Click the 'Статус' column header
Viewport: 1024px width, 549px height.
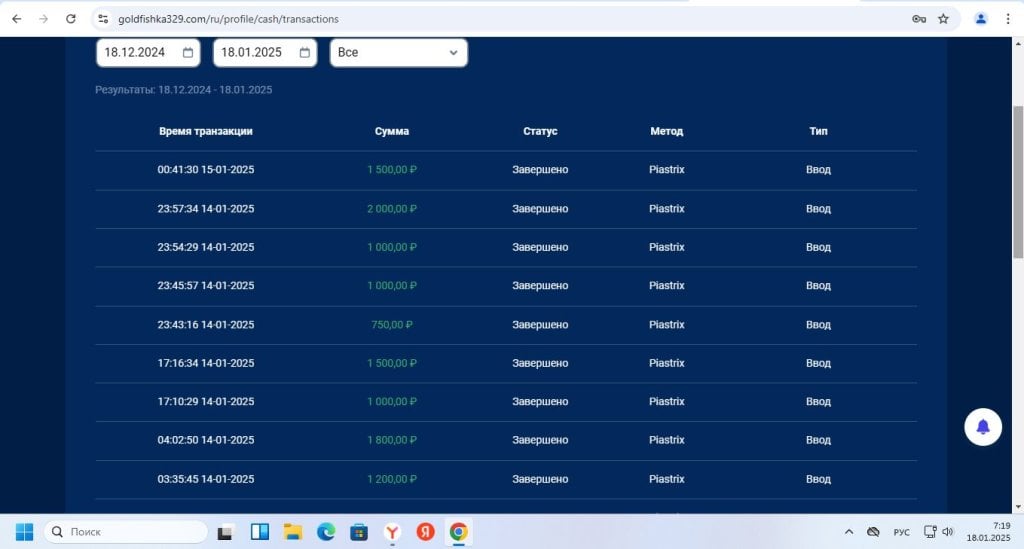point(540,131)
